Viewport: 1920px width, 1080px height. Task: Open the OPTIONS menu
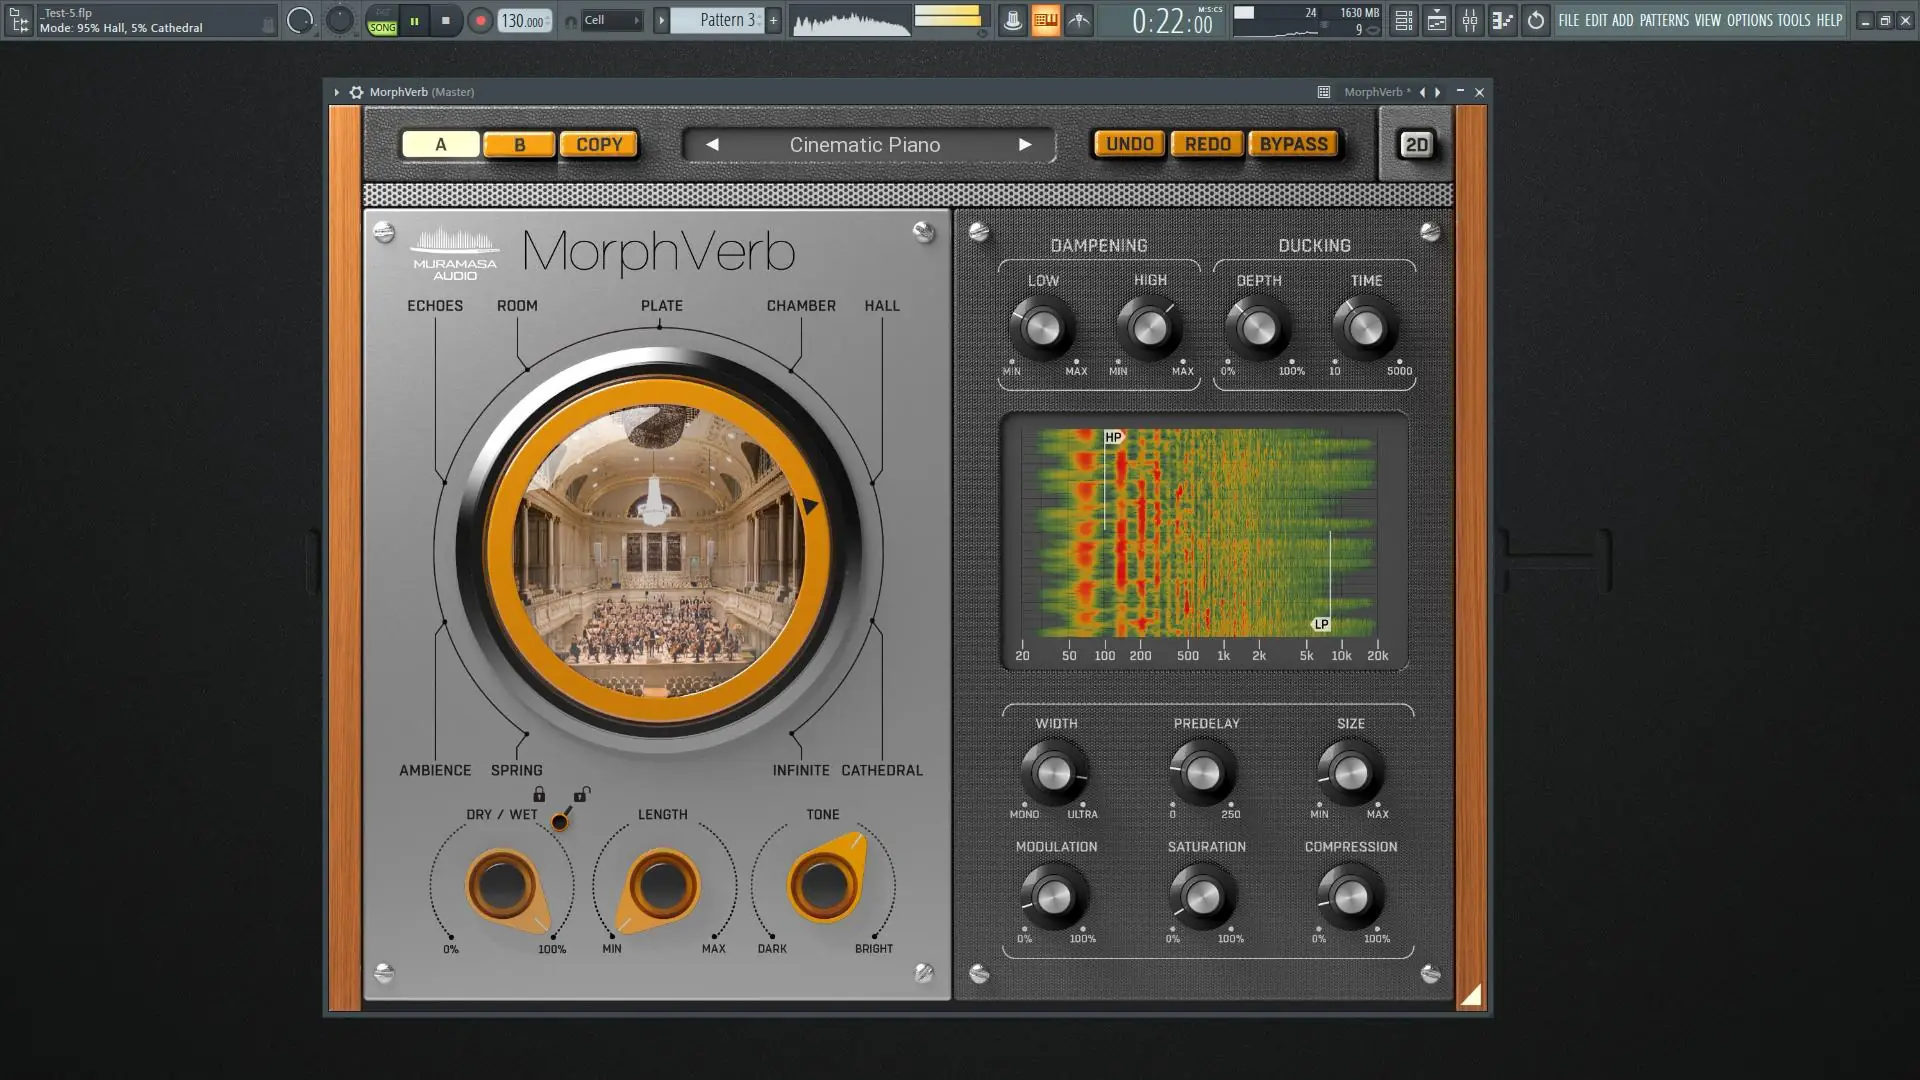coord(1748,20)
